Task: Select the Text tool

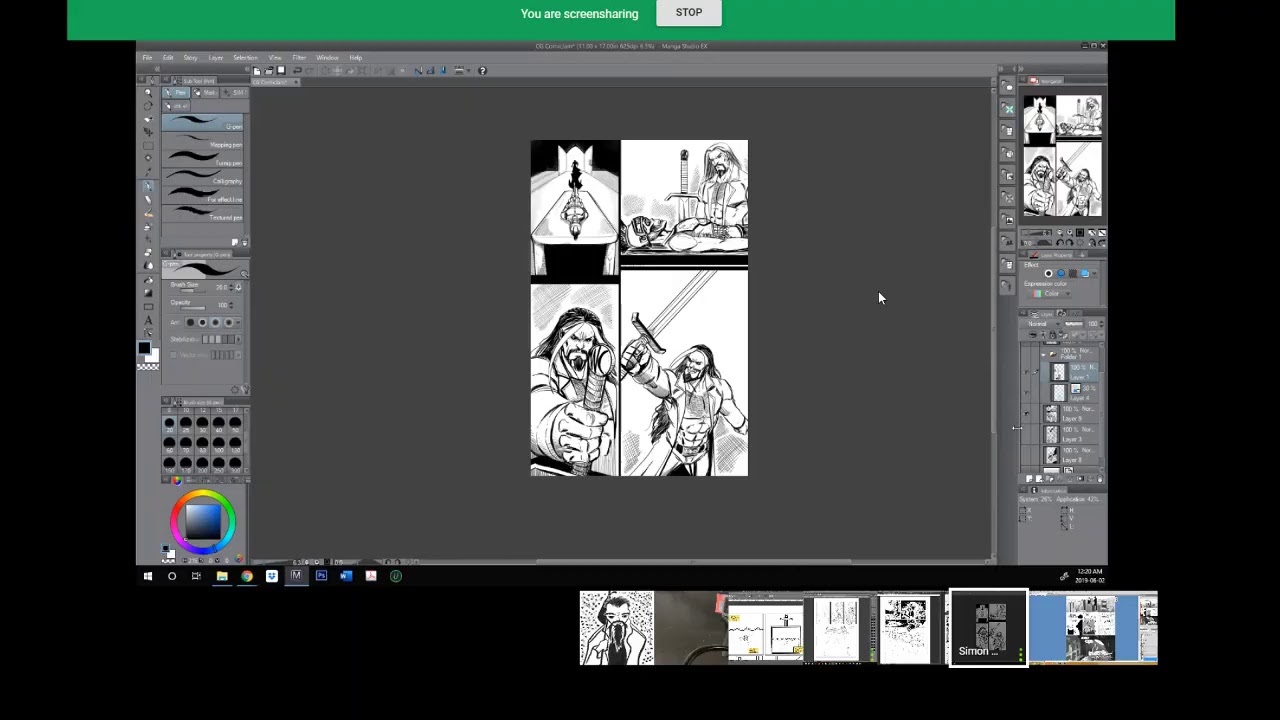Action: pyautogui.click(x=148, y=320)
